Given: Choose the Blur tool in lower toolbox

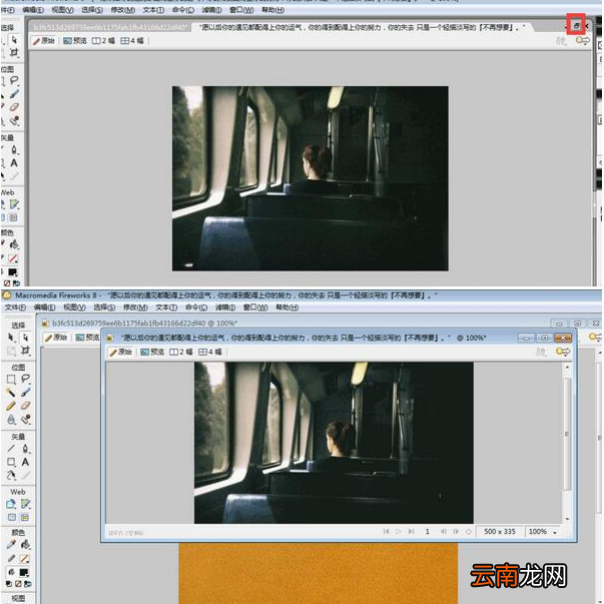Looking at the screenshot, I should (11, 419).
